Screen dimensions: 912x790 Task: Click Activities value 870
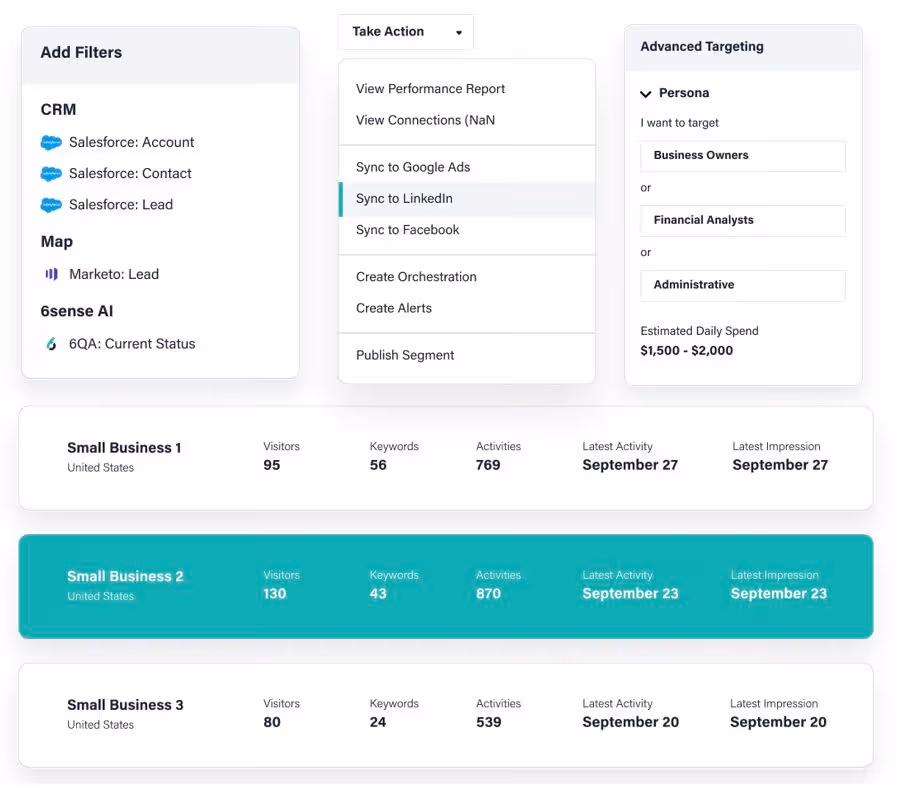(488, 594)
